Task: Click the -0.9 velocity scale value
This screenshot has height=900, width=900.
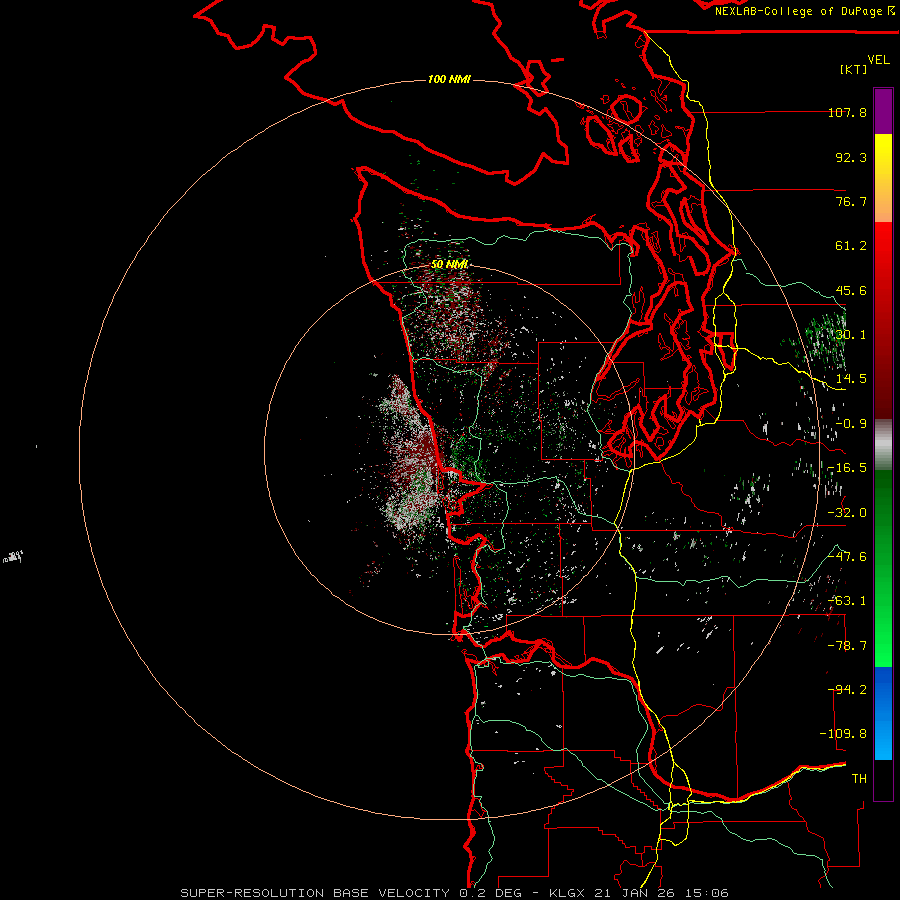Action: tap(851, 424)
